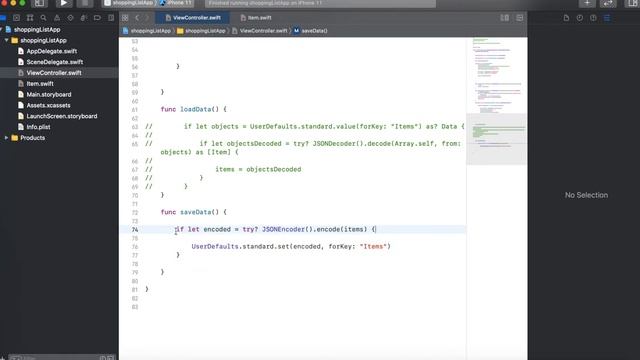Click line number 74 gutter
This screenshot has height=360, width=640.
coord(135,229)
